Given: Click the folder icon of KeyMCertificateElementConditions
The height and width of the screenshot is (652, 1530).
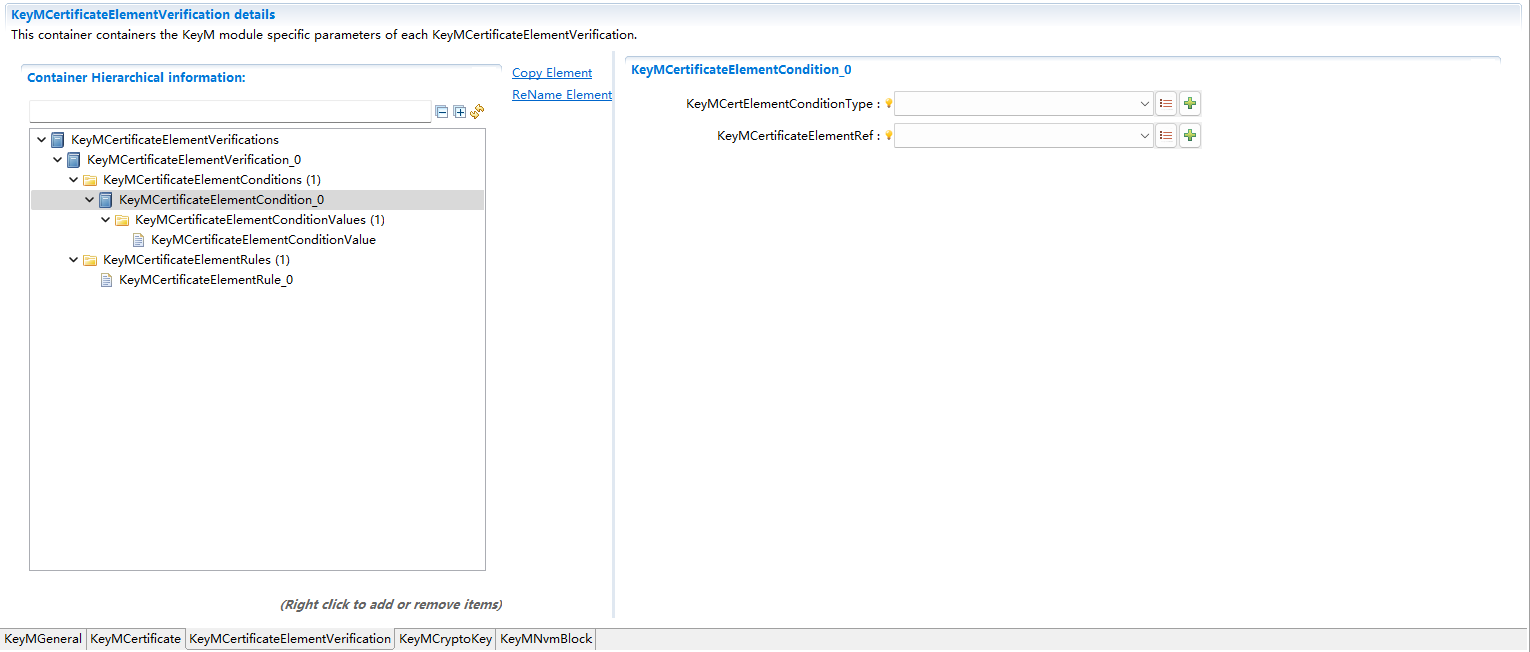Looking at the screenshot, I should pyautogui.click(x=90, y=179).
